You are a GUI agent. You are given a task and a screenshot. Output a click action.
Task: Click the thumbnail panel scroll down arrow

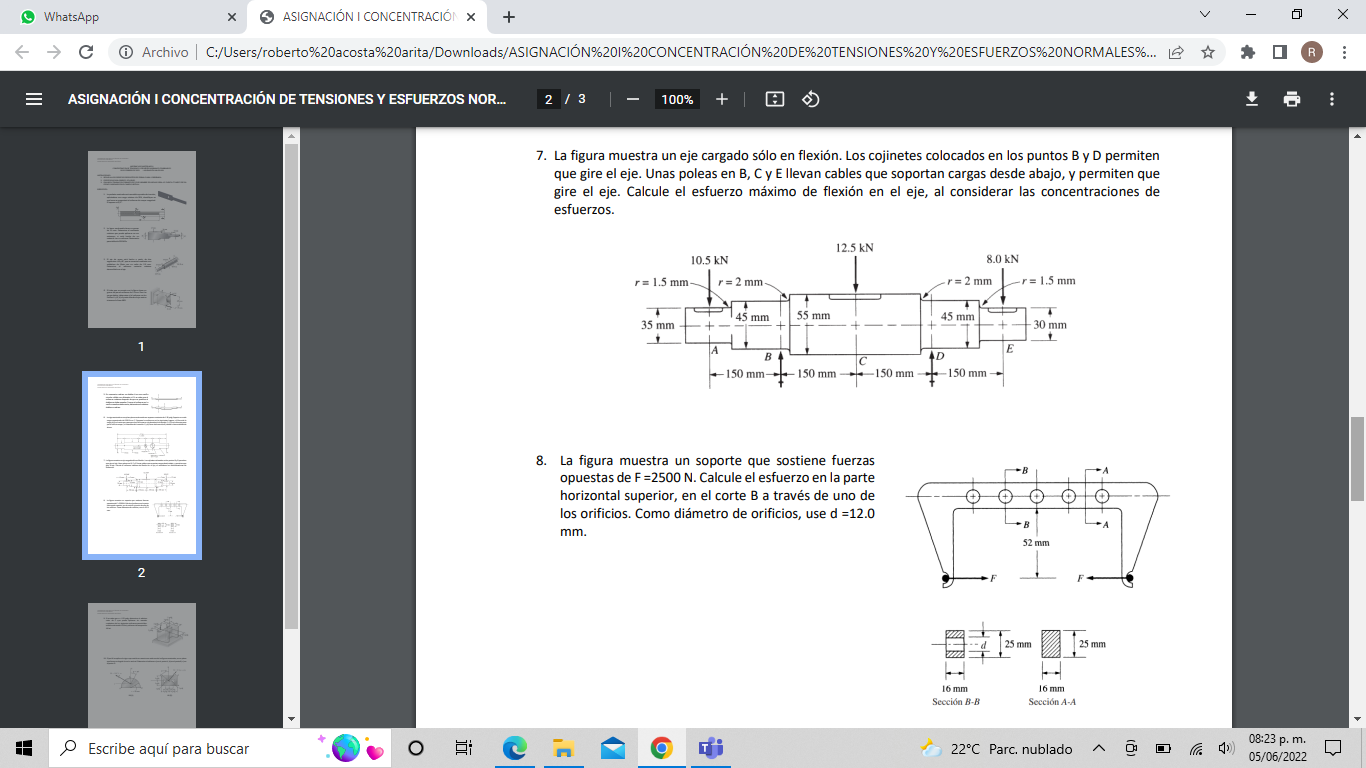pos(291,720)
